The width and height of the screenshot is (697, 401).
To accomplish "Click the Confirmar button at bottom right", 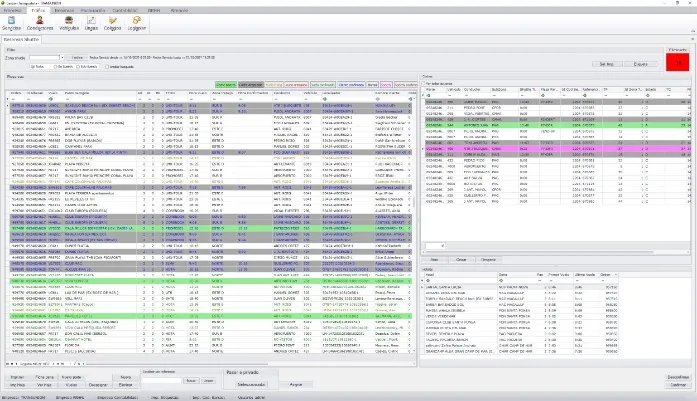I will 678,385.
